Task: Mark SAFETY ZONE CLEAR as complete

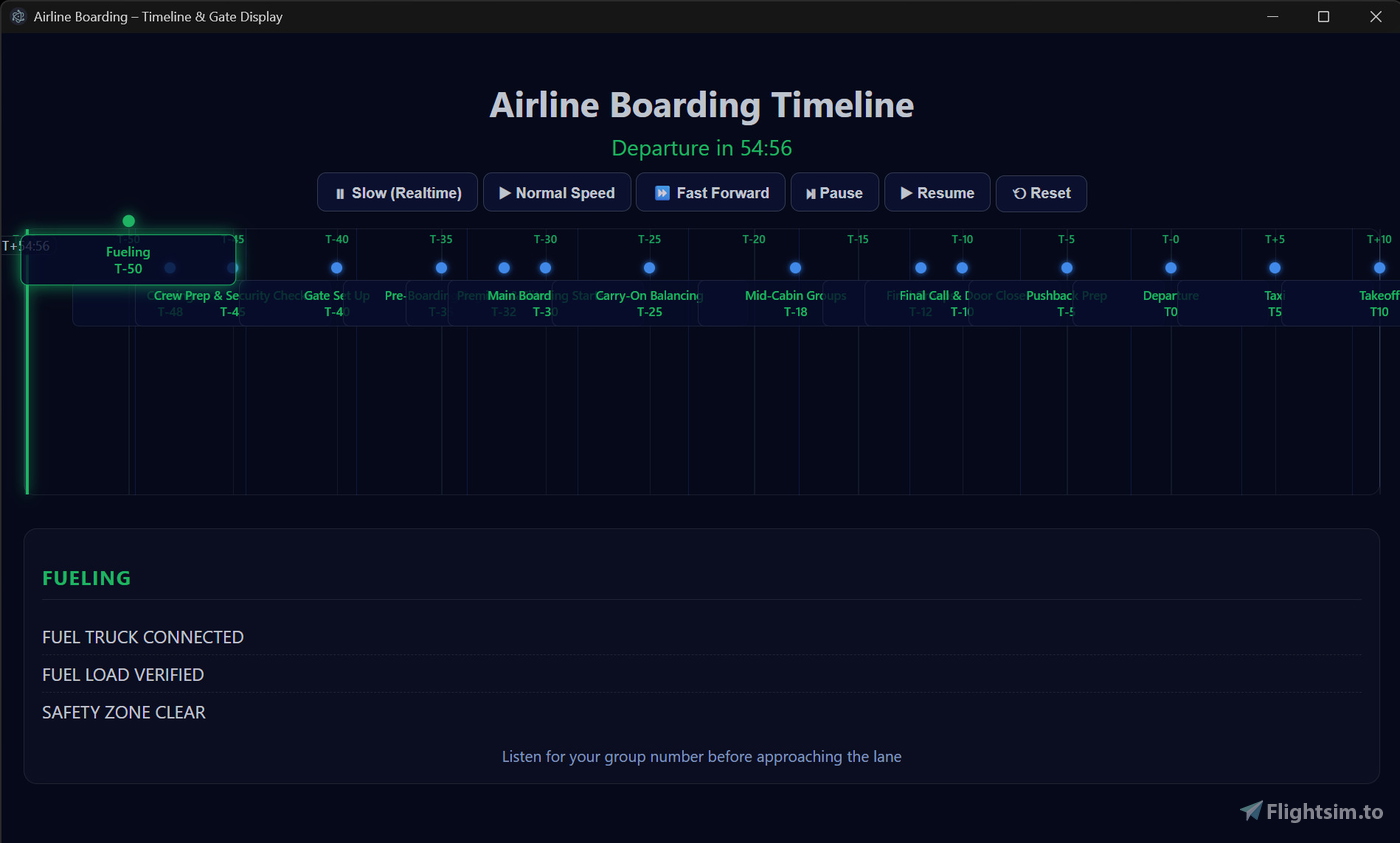Action: coord(124,712)
